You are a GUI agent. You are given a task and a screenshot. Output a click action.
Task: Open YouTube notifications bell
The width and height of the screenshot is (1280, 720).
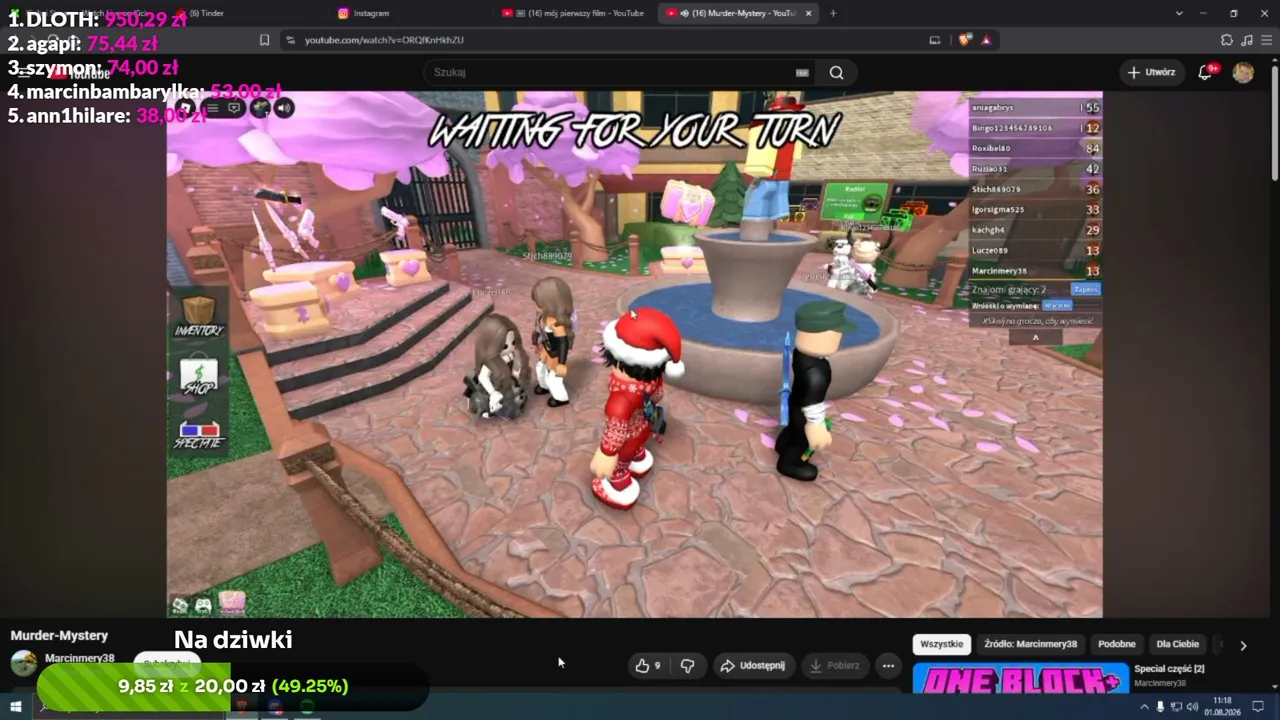[1207, 72]
